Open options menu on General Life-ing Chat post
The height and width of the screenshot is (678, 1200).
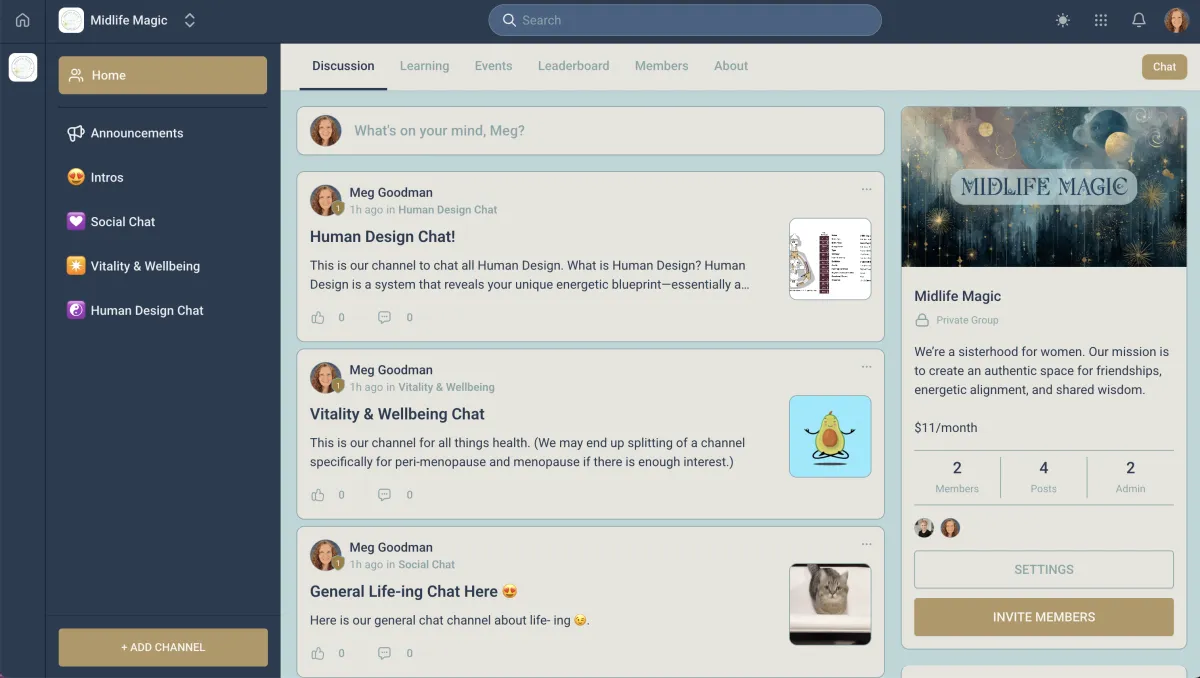pos(866,544)
